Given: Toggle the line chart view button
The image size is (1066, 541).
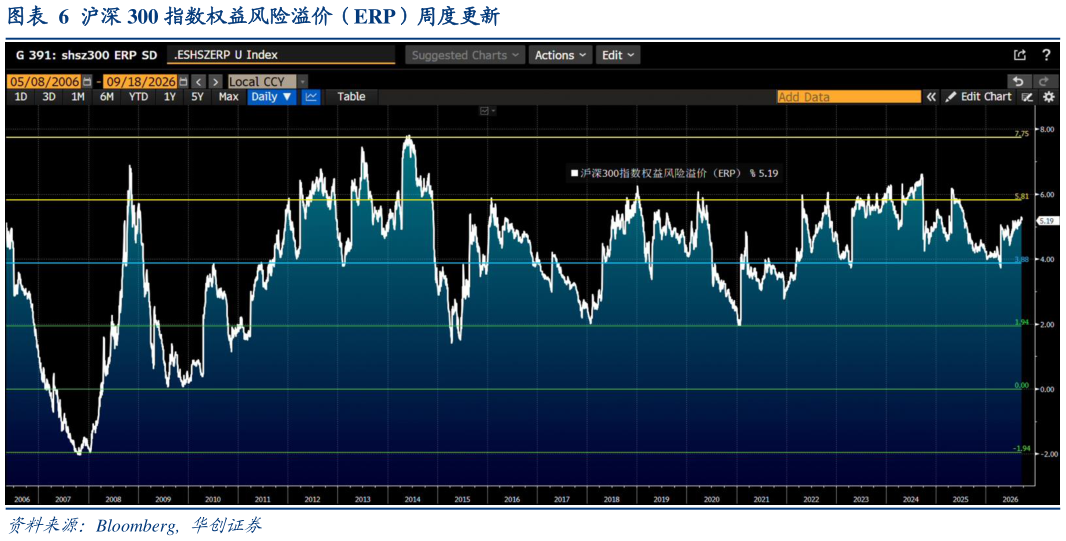Looking at the screenshot, I should click(x=311, y=97).
